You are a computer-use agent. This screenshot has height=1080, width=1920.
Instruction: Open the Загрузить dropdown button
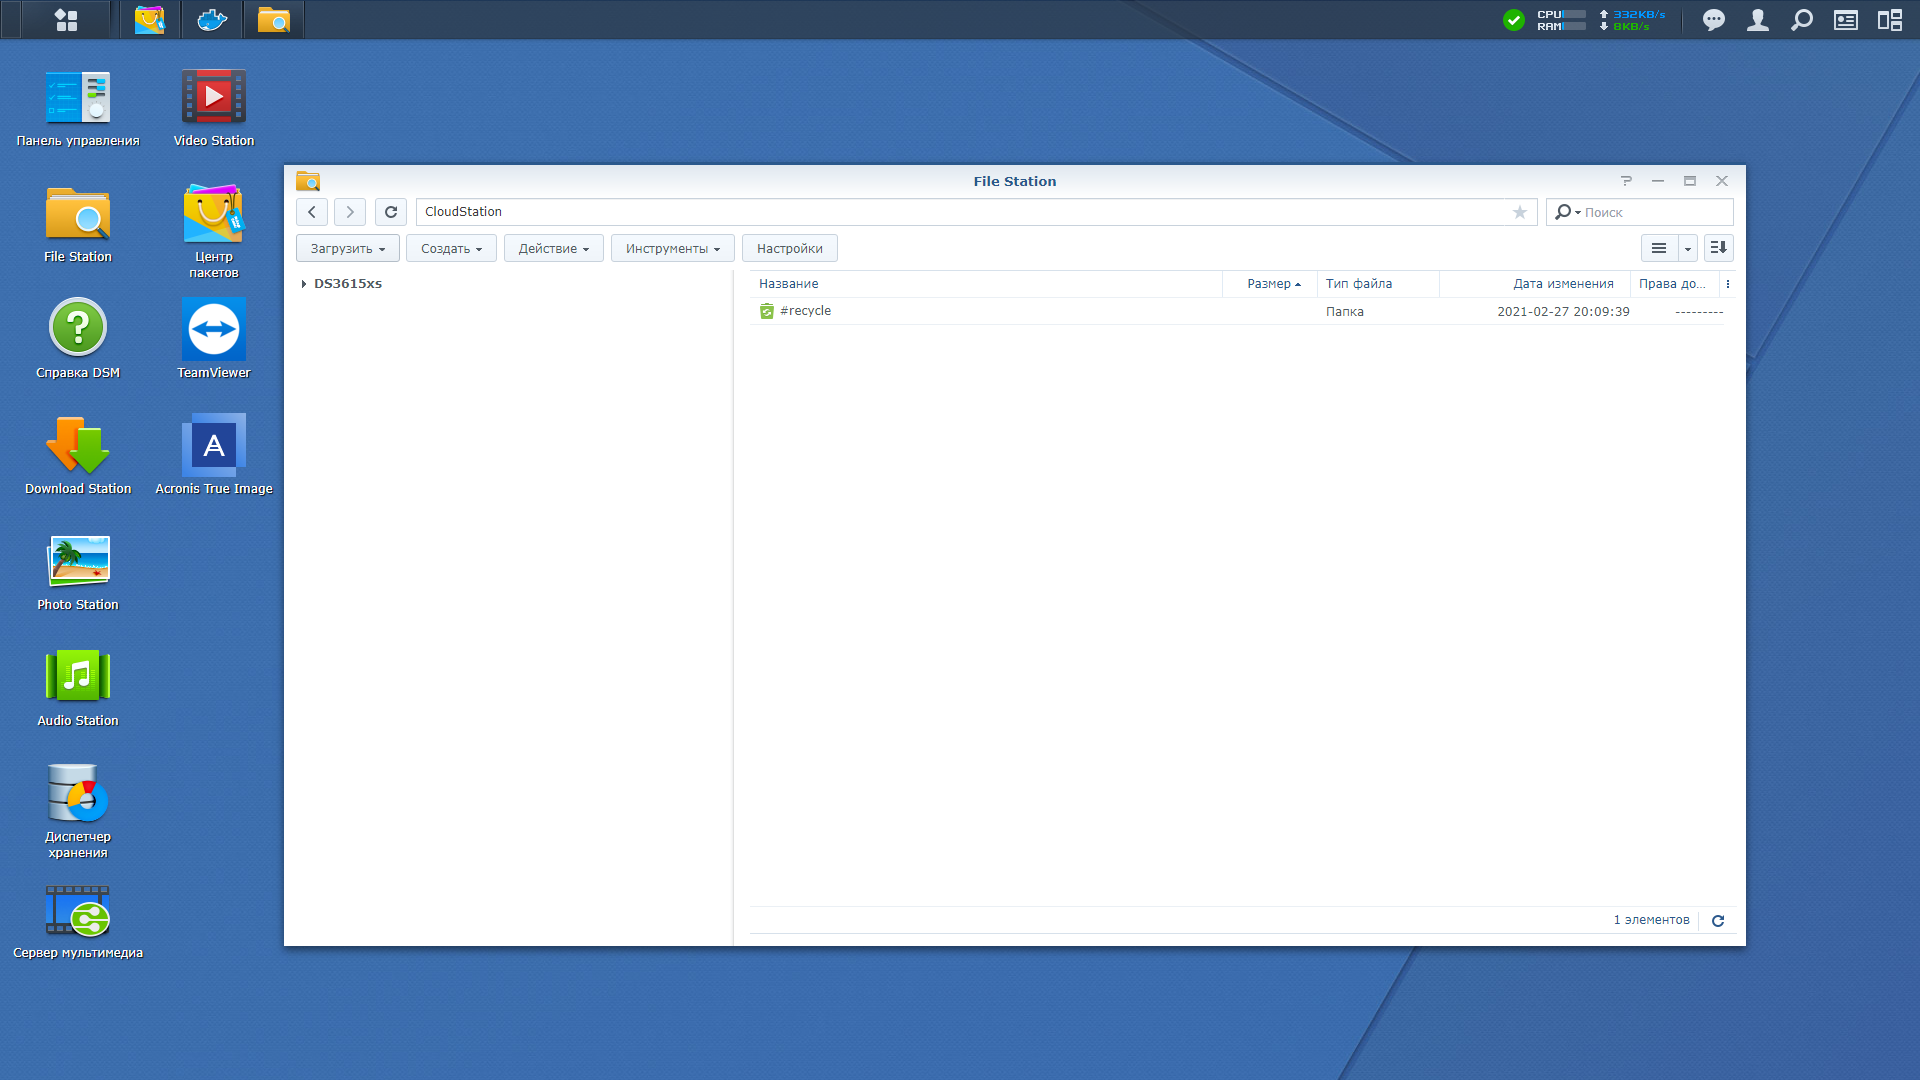(347, 249)
